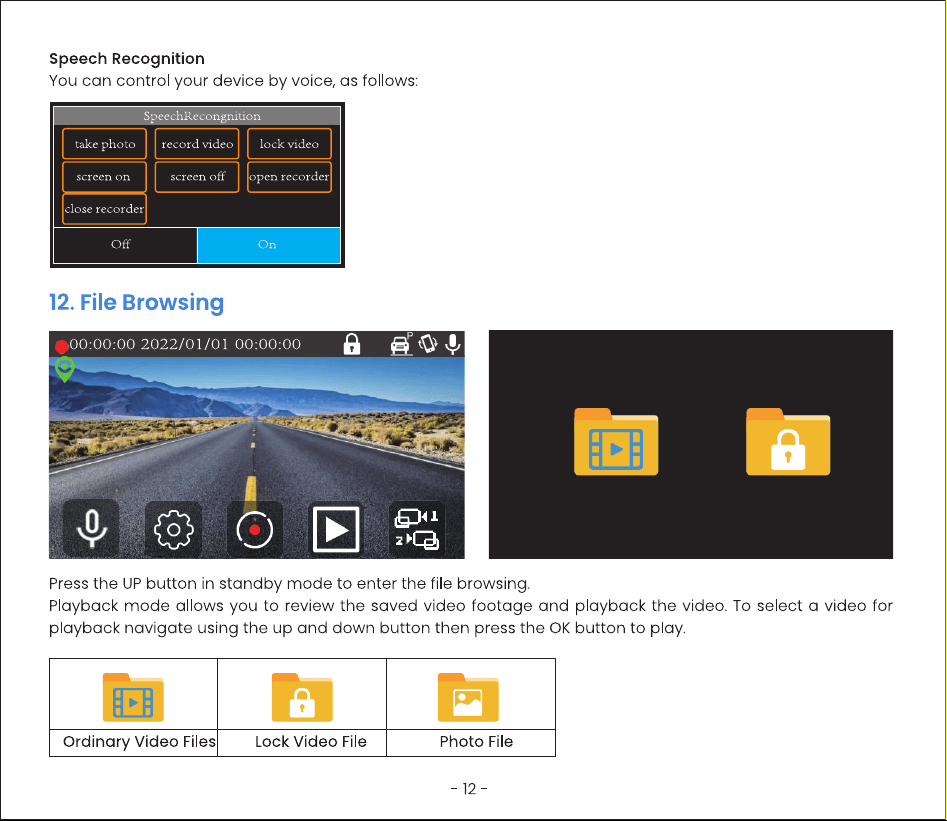Click the 'Ordinary Video Files' label
Viewport: 947px width, 821px height.
click(x=139, y=741)
